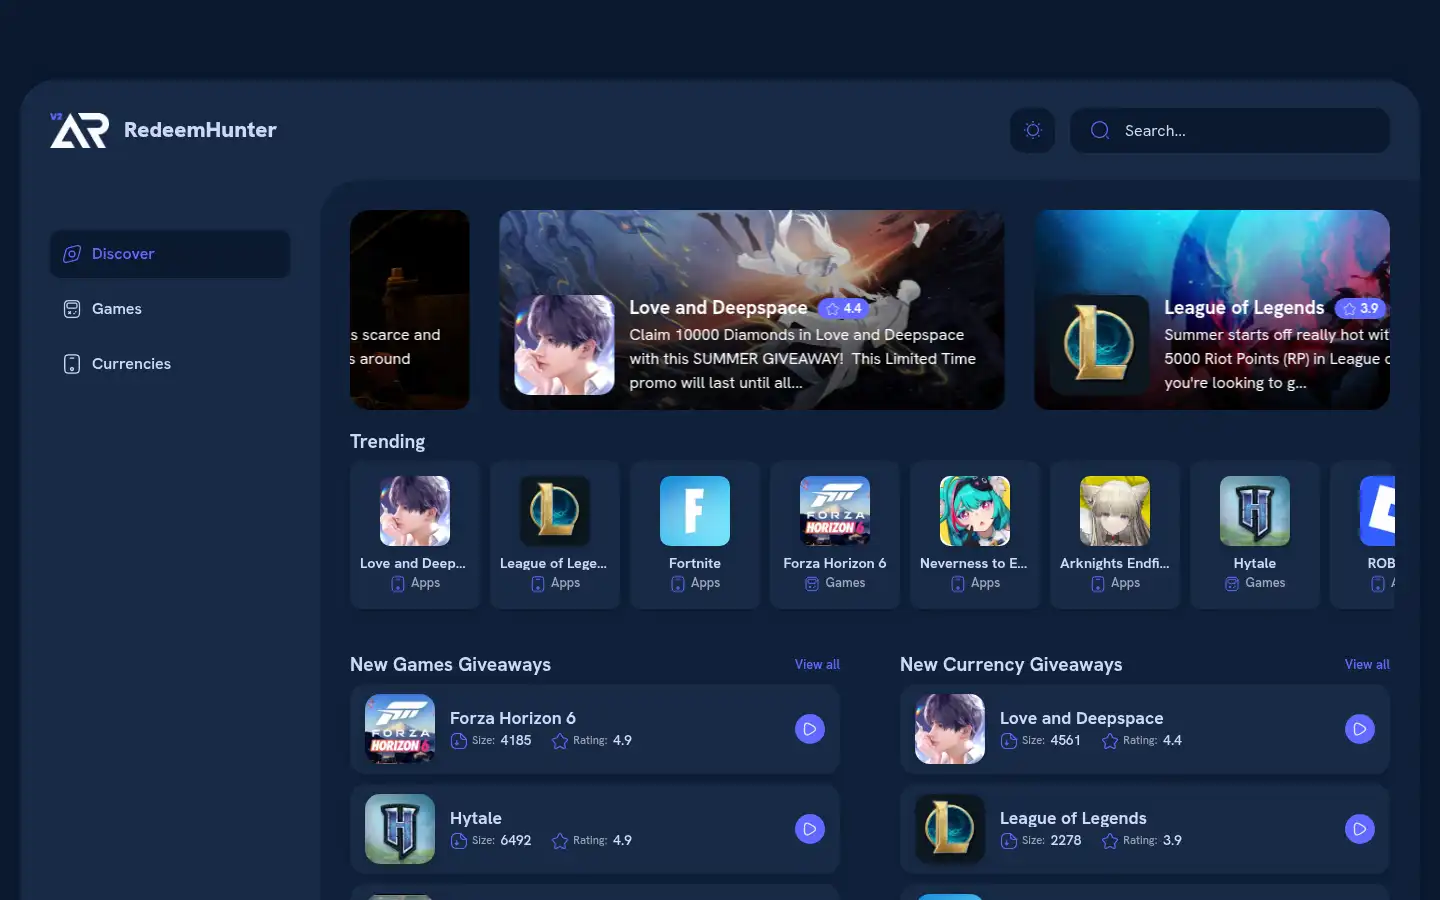1440x900 pixels.
Task: Click the 4.4 rating badge on banner
Action: (x=843, y=308)
